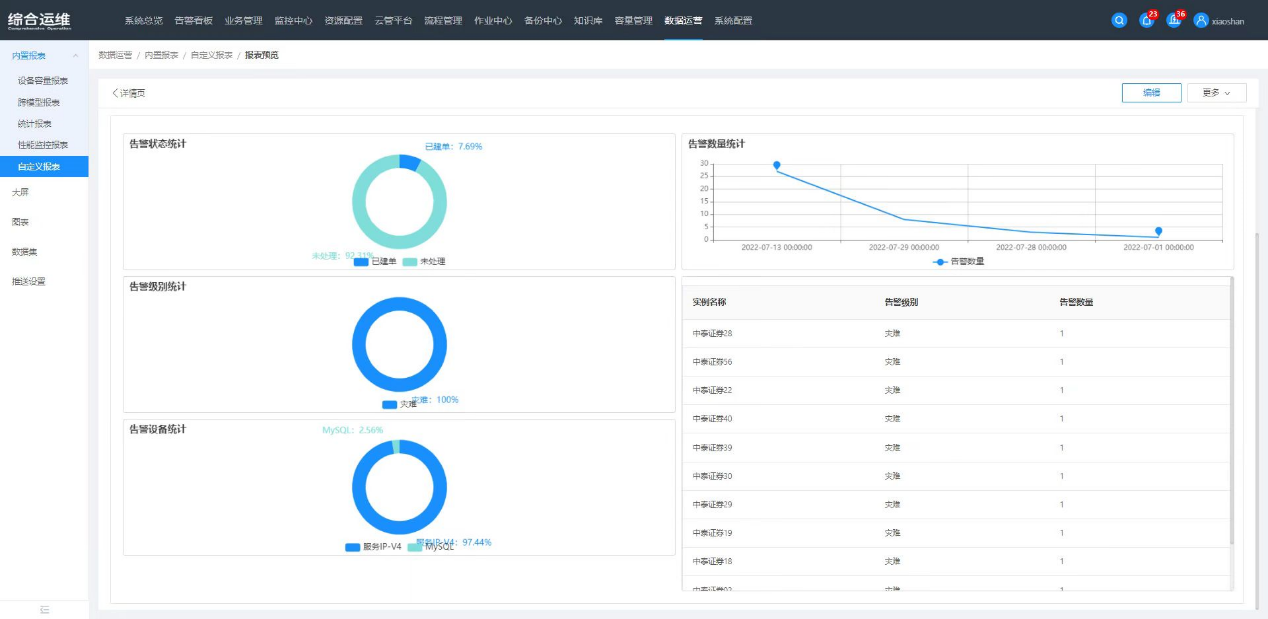Viewport: 1268px width, 619px height.
Task: Go back via 详情页 arrow
Action: [128, 93]
